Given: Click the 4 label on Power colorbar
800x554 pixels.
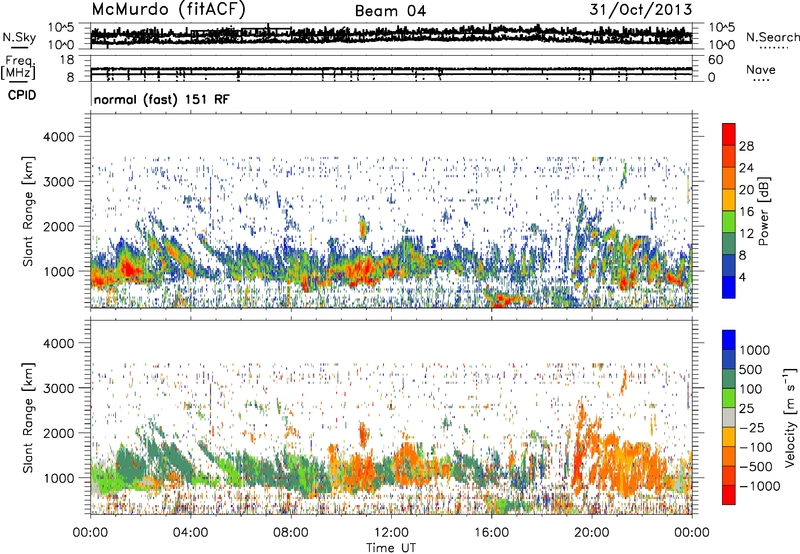Looking at the screenshot, I should coord(742,277).
